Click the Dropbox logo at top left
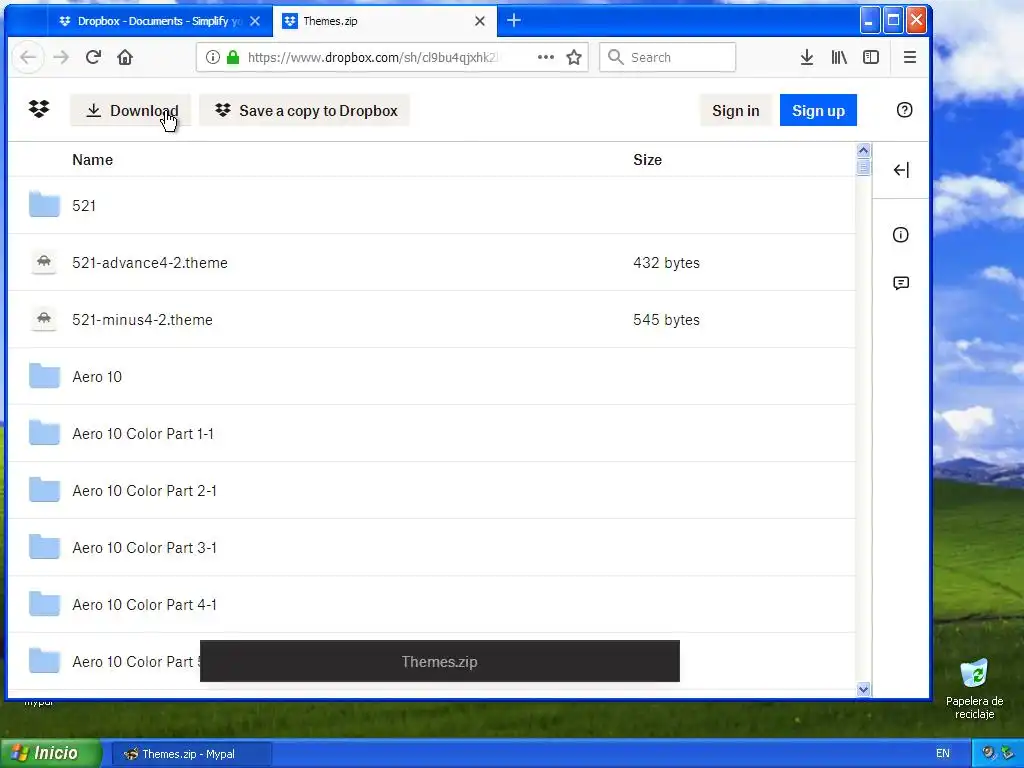This screenshot has width=1024, height=768. point(39,109)
